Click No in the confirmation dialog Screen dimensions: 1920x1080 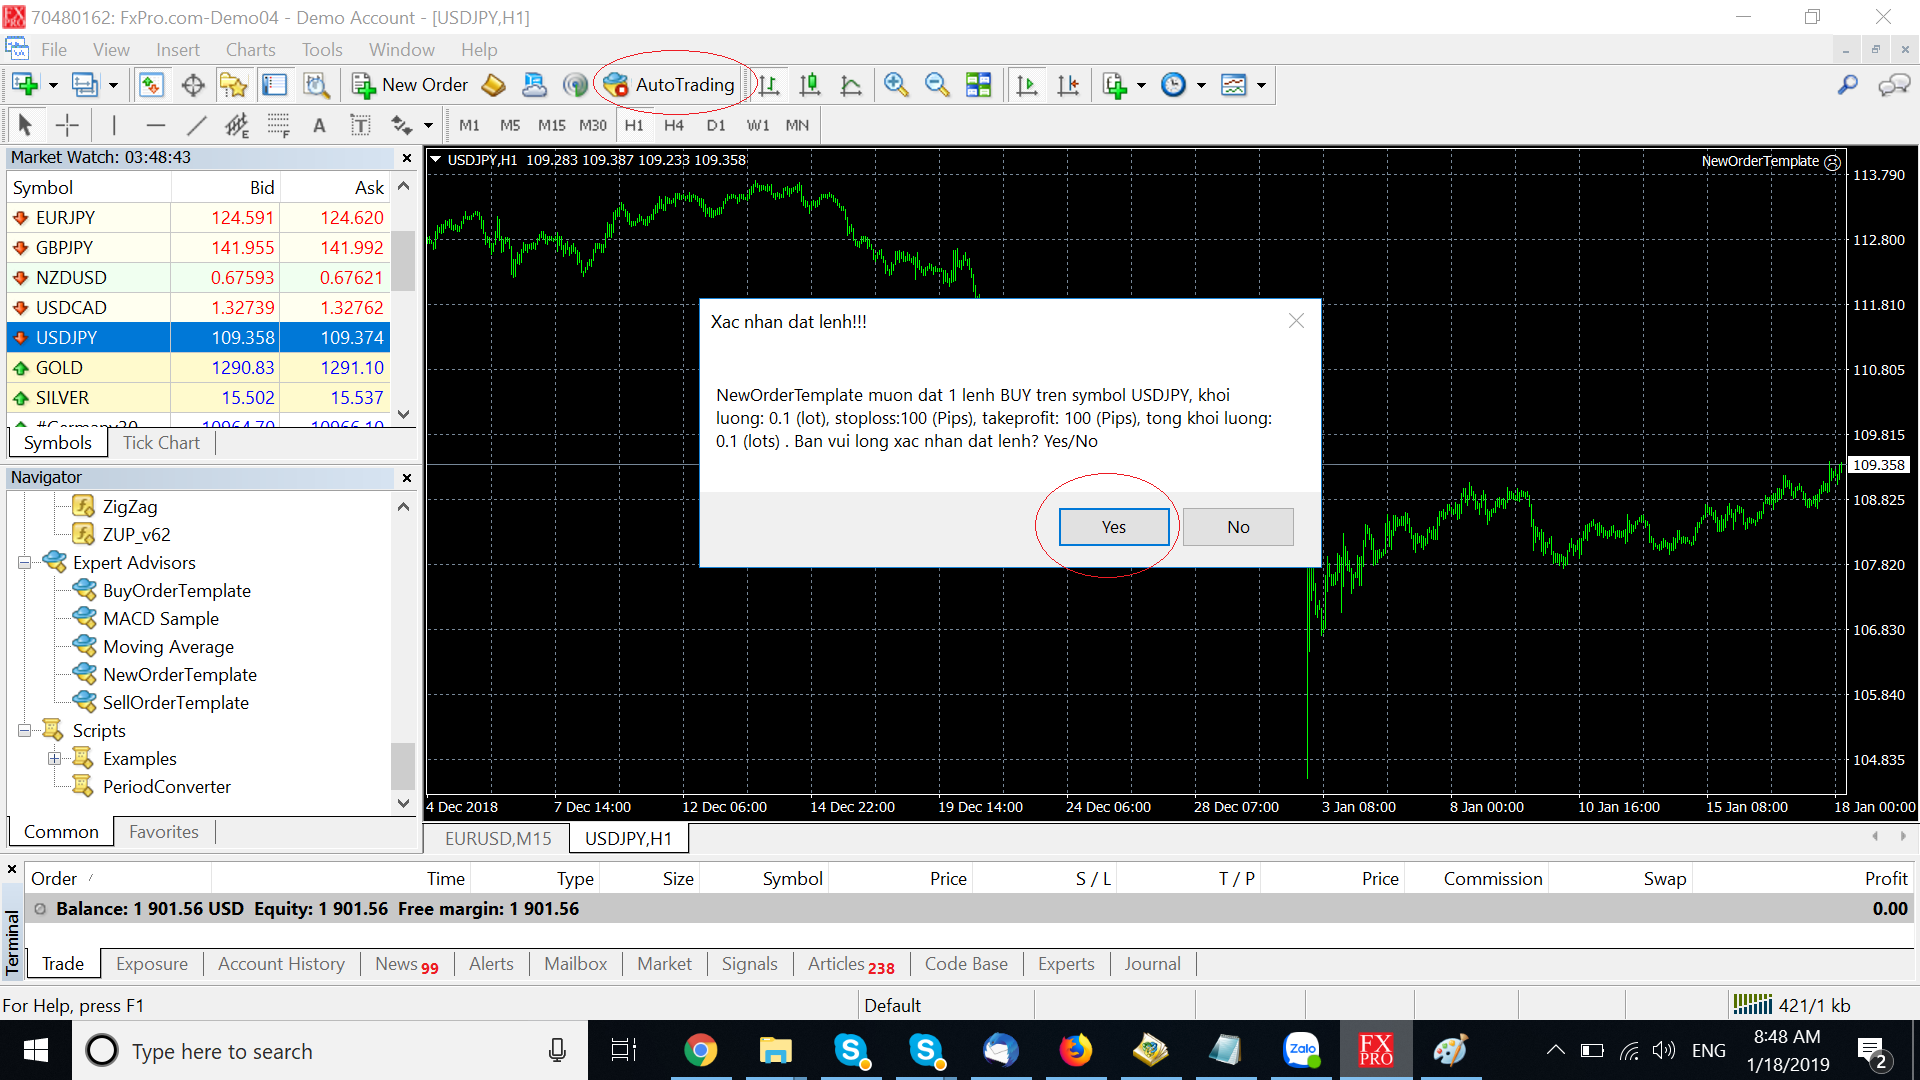(1238, 527)
